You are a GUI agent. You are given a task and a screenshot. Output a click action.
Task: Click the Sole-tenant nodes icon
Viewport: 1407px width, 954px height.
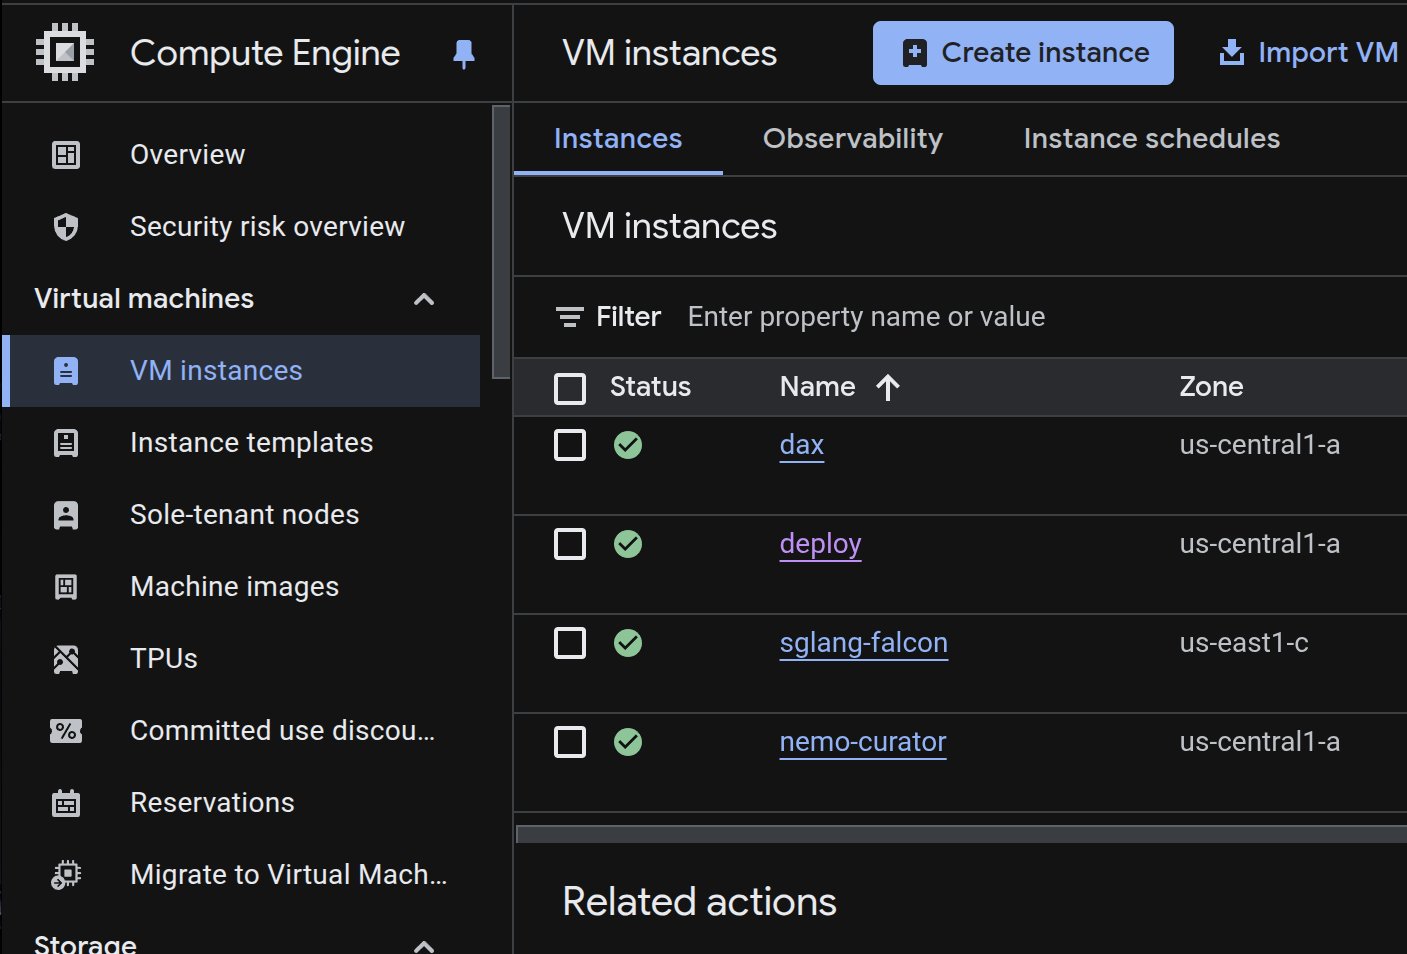pyautogui.click(x=66, y=515)
